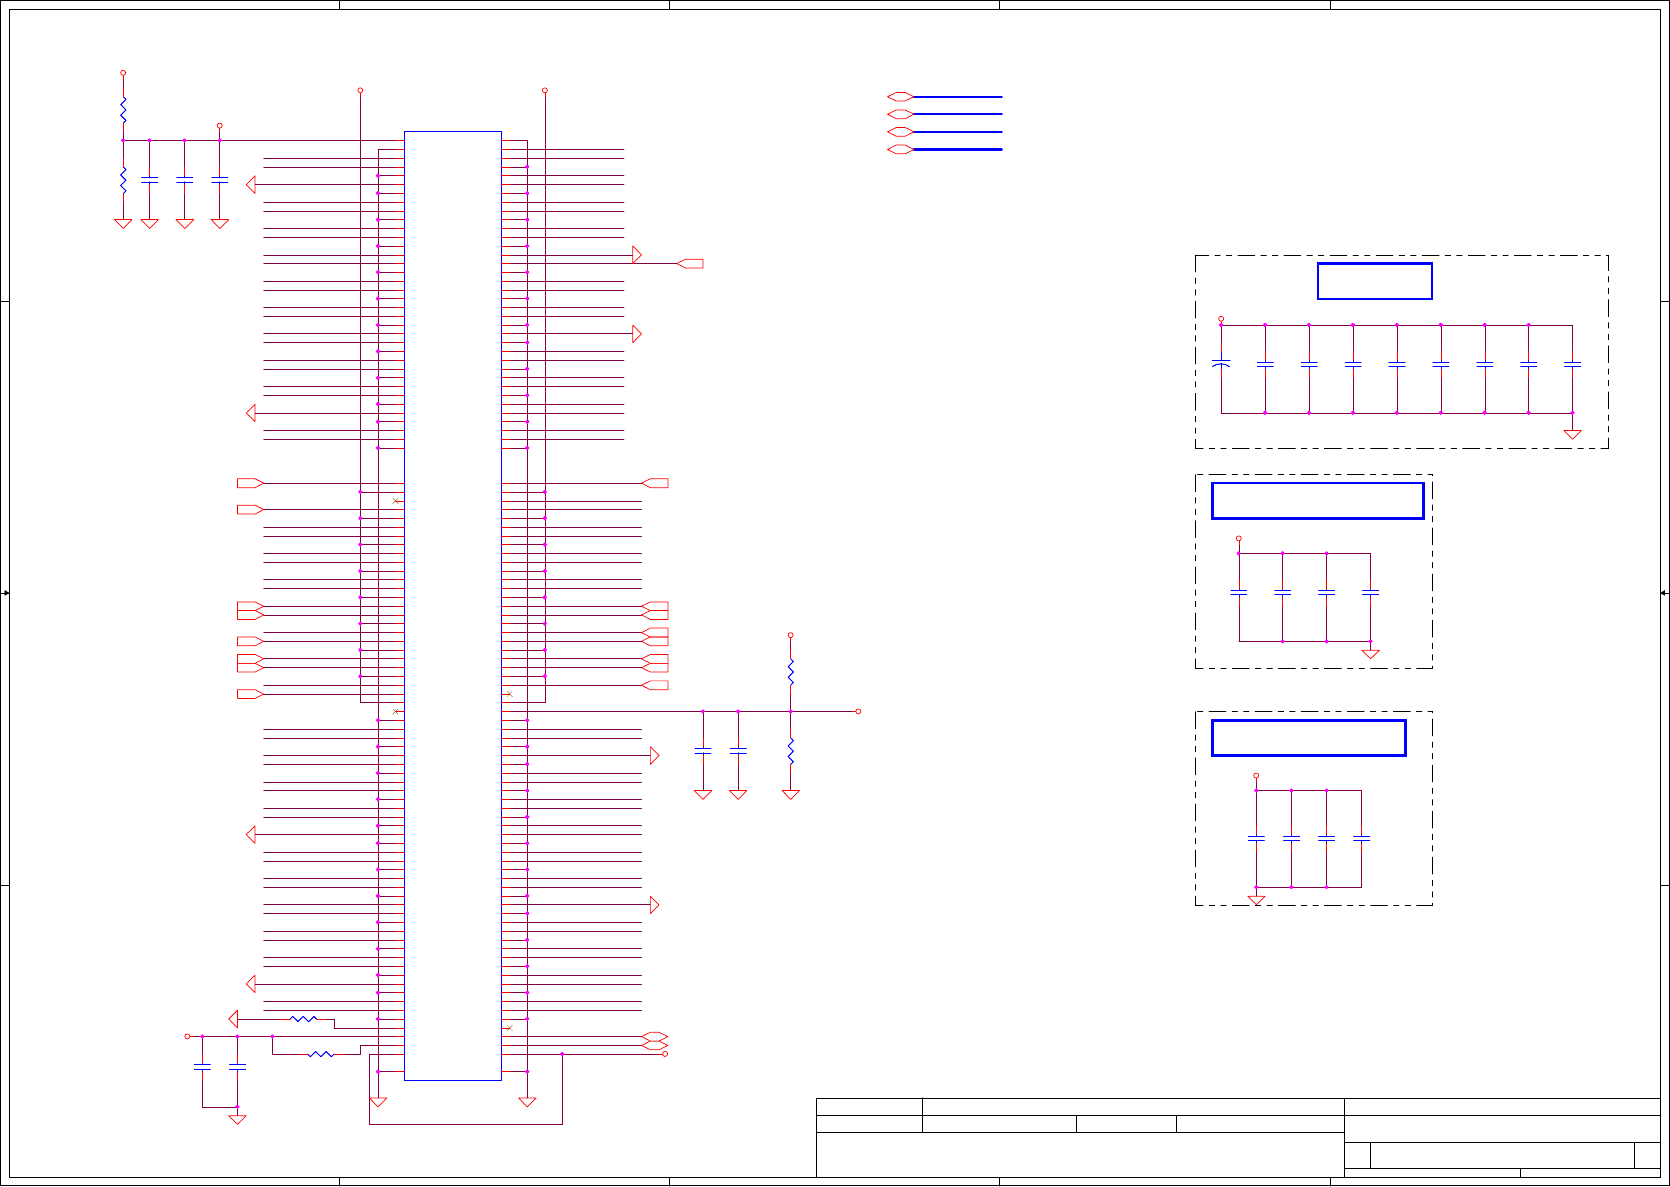Select ground symbol under the two bottom-left capacitors

click(237, 1119)
